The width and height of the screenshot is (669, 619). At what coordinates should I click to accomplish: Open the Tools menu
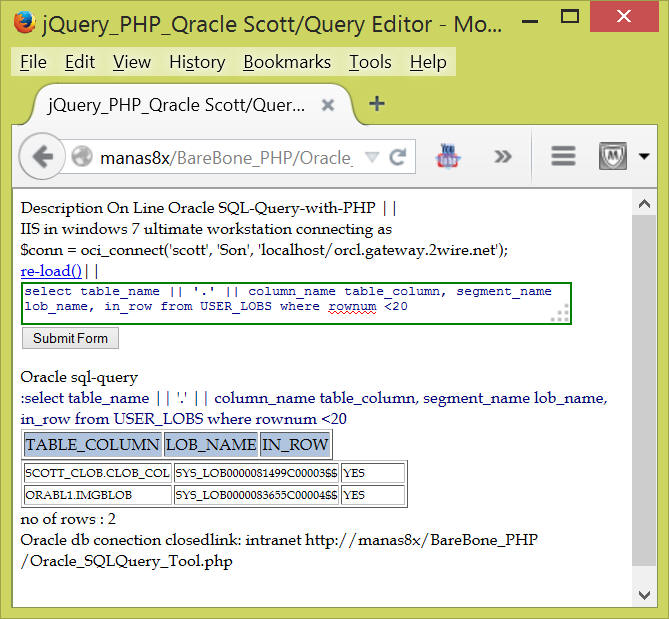pyautogui.click(x=370, y=62)
